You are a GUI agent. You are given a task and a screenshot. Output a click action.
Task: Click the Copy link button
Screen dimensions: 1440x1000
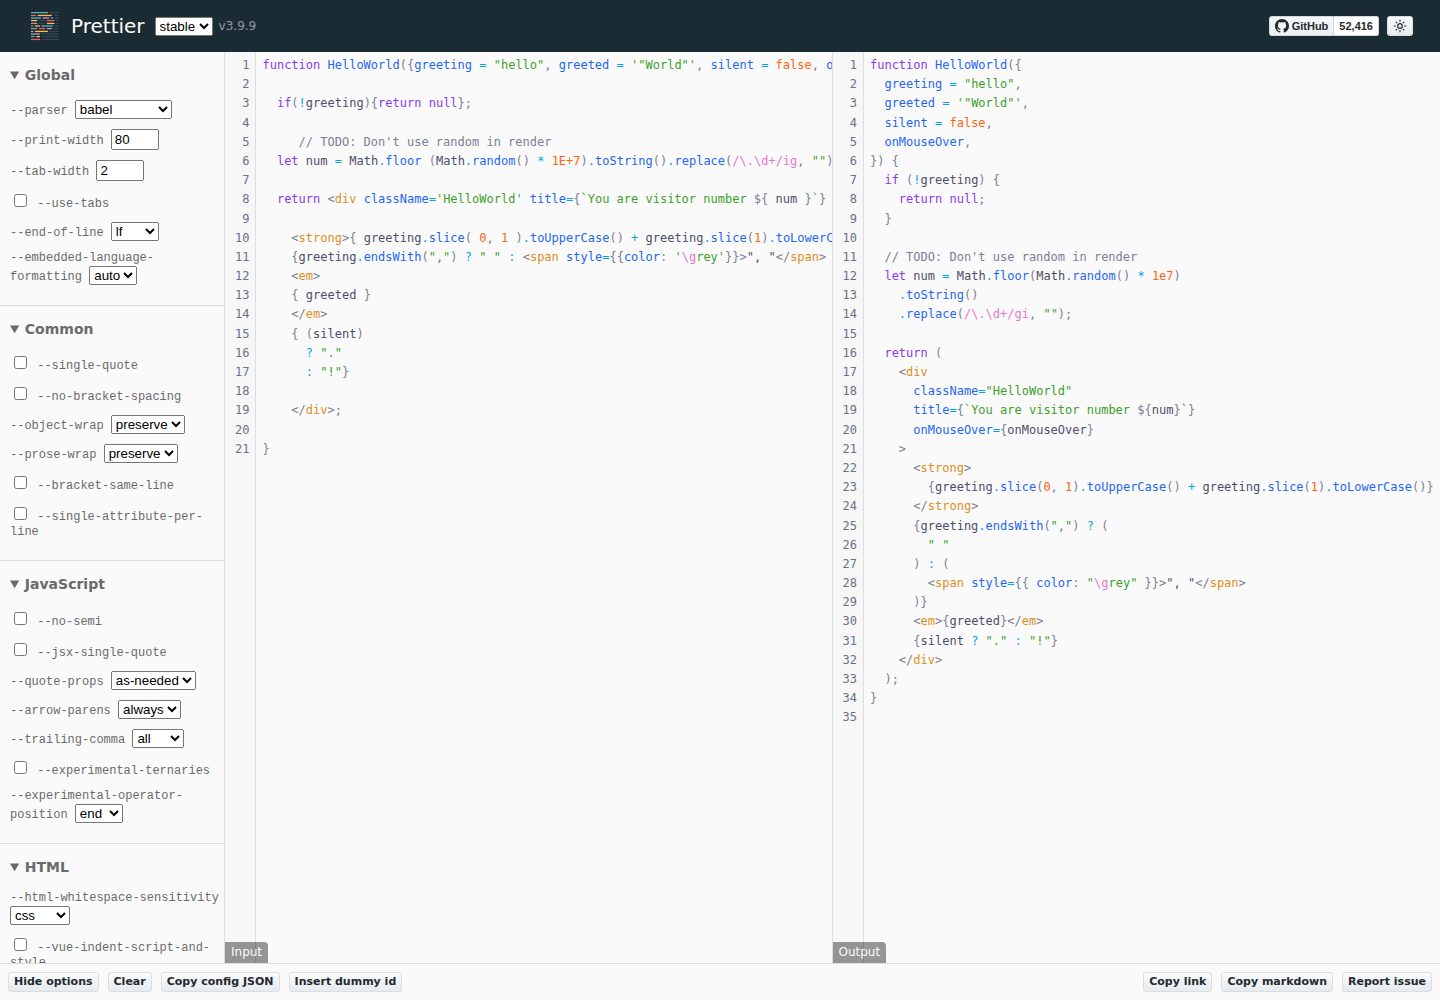coord(1178,981)
